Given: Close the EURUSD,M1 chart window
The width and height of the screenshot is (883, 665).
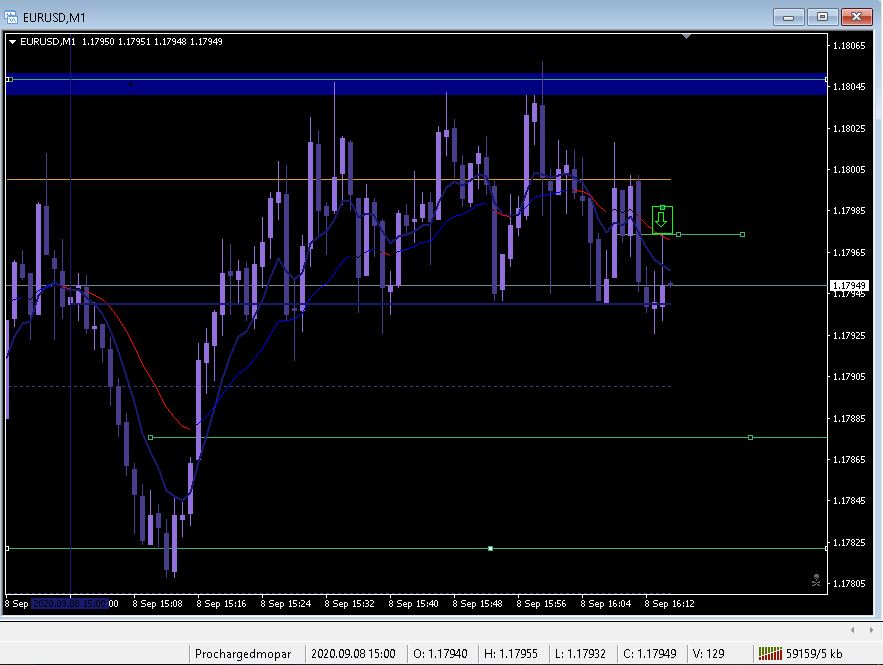Looking at the screenshot, I should pos(857,17).
